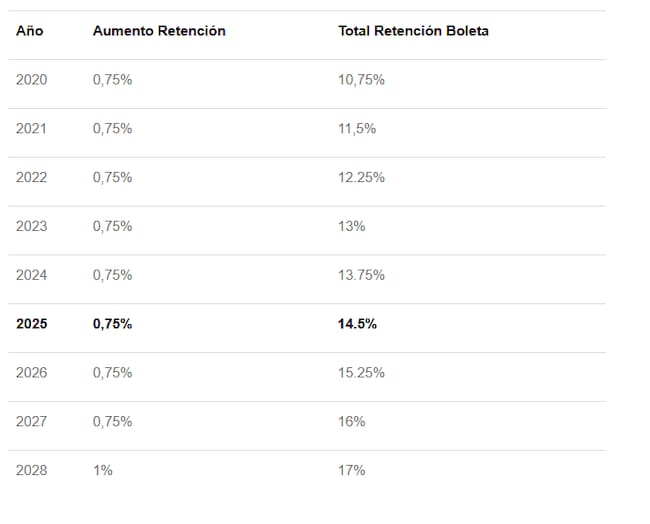
Task: Select the 15.25% total retention value
Action: click(x=361, y=373)
